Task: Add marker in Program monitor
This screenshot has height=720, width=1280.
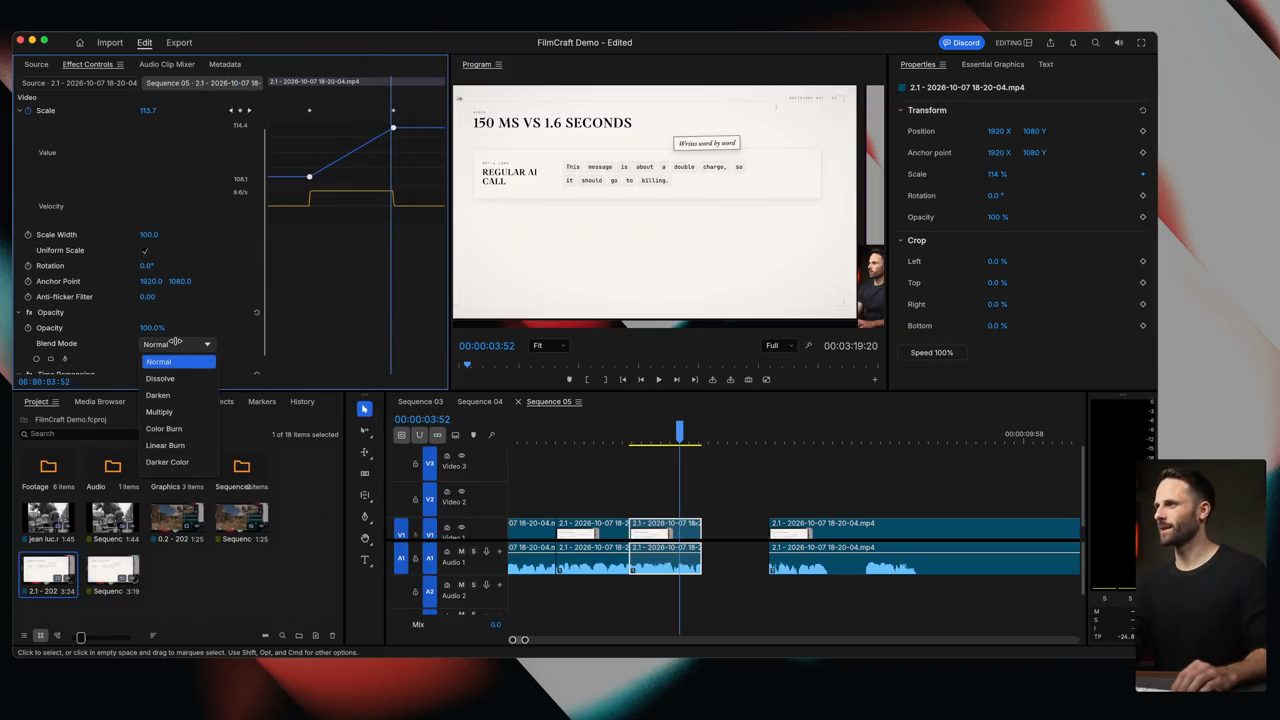Action: click(x=570, y=380)
